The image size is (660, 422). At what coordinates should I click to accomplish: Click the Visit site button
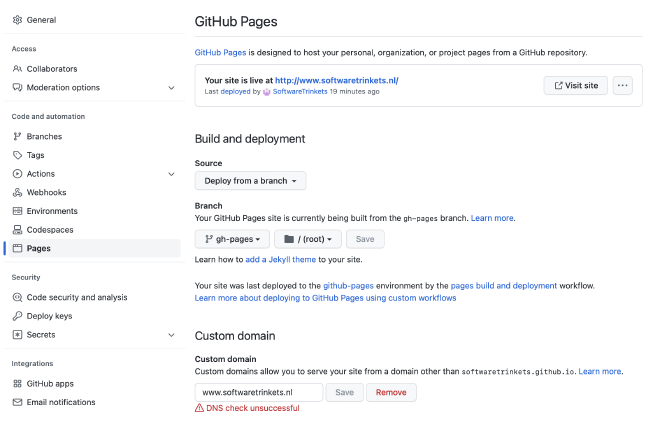(x=575, y=86)
